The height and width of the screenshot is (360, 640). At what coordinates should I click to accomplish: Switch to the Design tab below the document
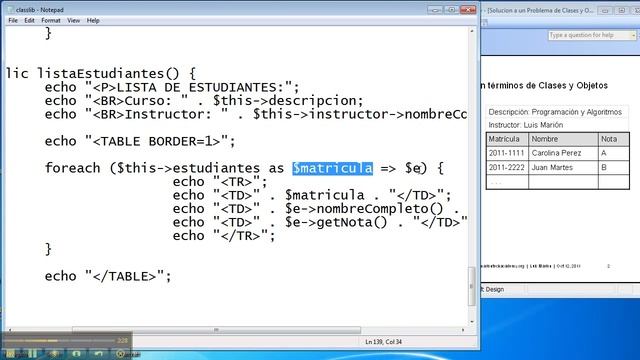494,289
